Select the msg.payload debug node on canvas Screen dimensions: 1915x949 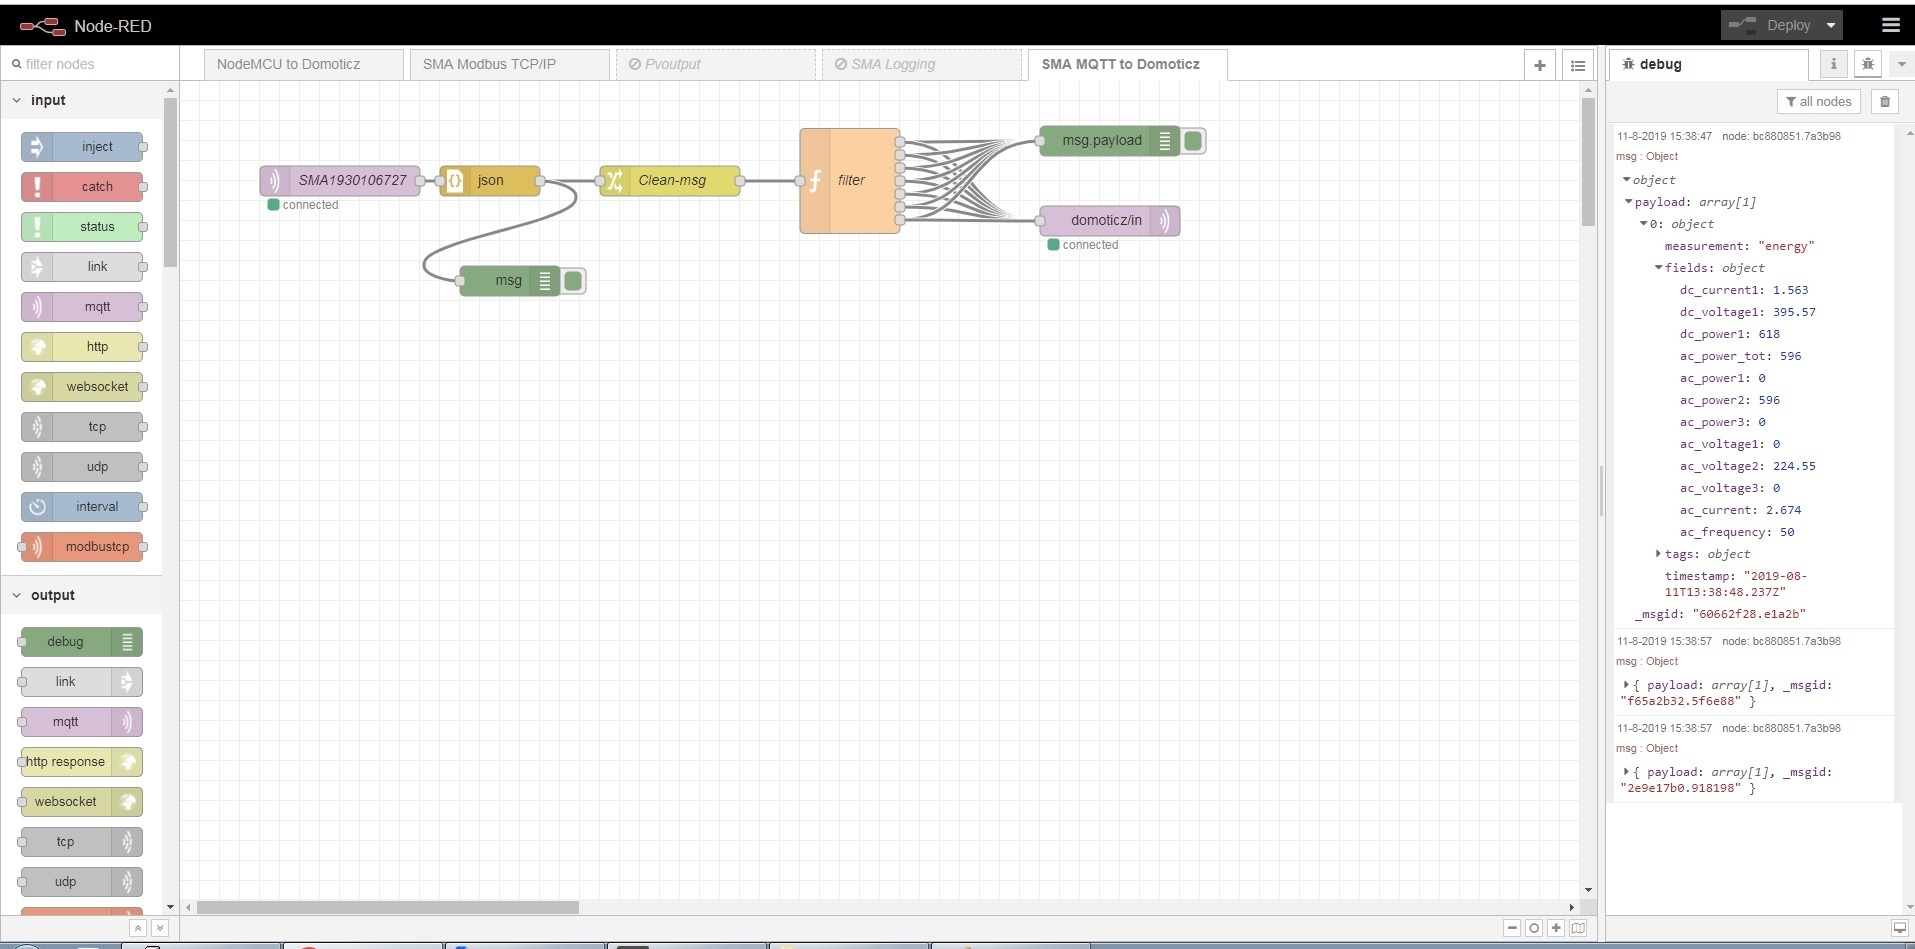click(x=1110, y=141)
